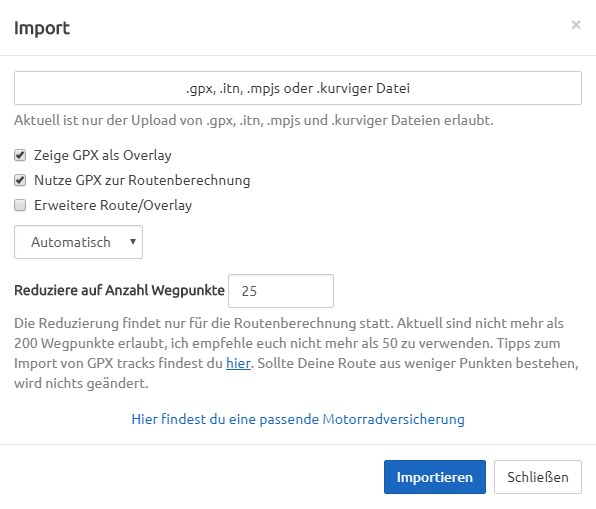Click the Importieren button
Screen dimensions: 596x509
click(435, 477)
